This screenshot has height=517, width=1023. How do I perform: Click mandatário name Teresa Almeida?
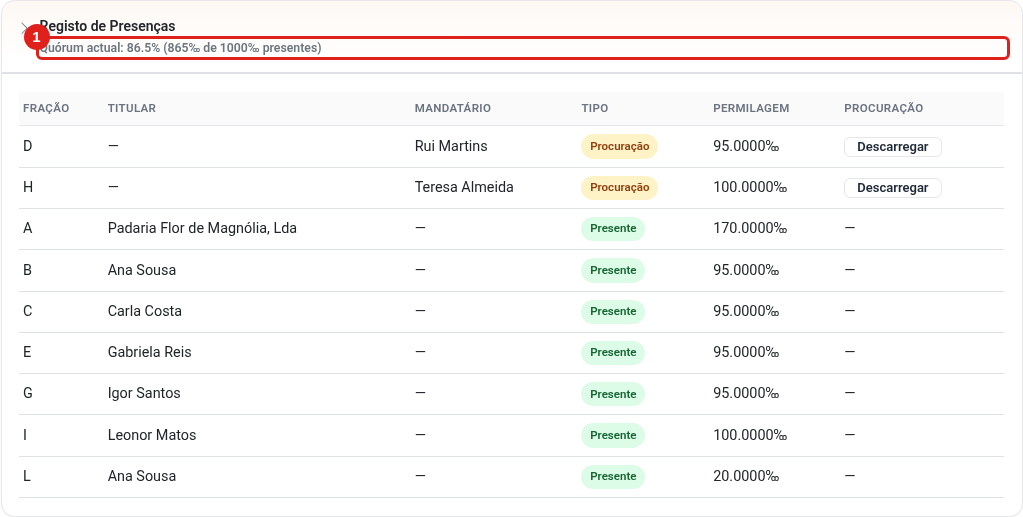(464, 187)
